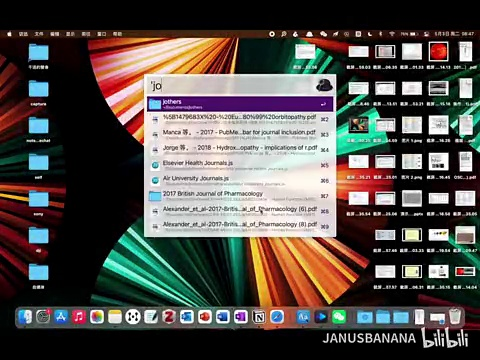Select the red circle image thumbnail on desktop
The width and height of the screenshot is (480, 360).
[438, 52]
